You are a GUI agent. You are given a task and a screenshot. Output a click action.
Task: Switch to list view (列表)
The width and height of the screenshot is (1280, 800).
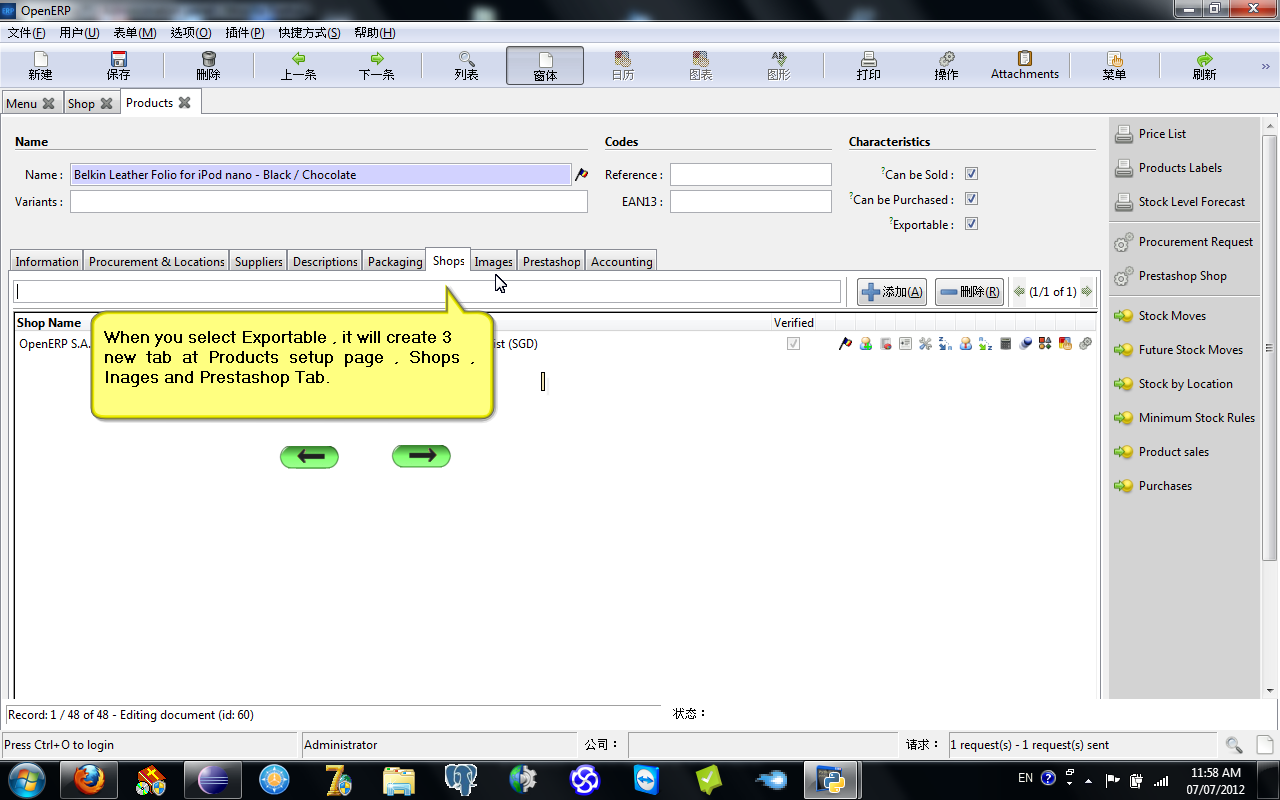coord(466,66)
